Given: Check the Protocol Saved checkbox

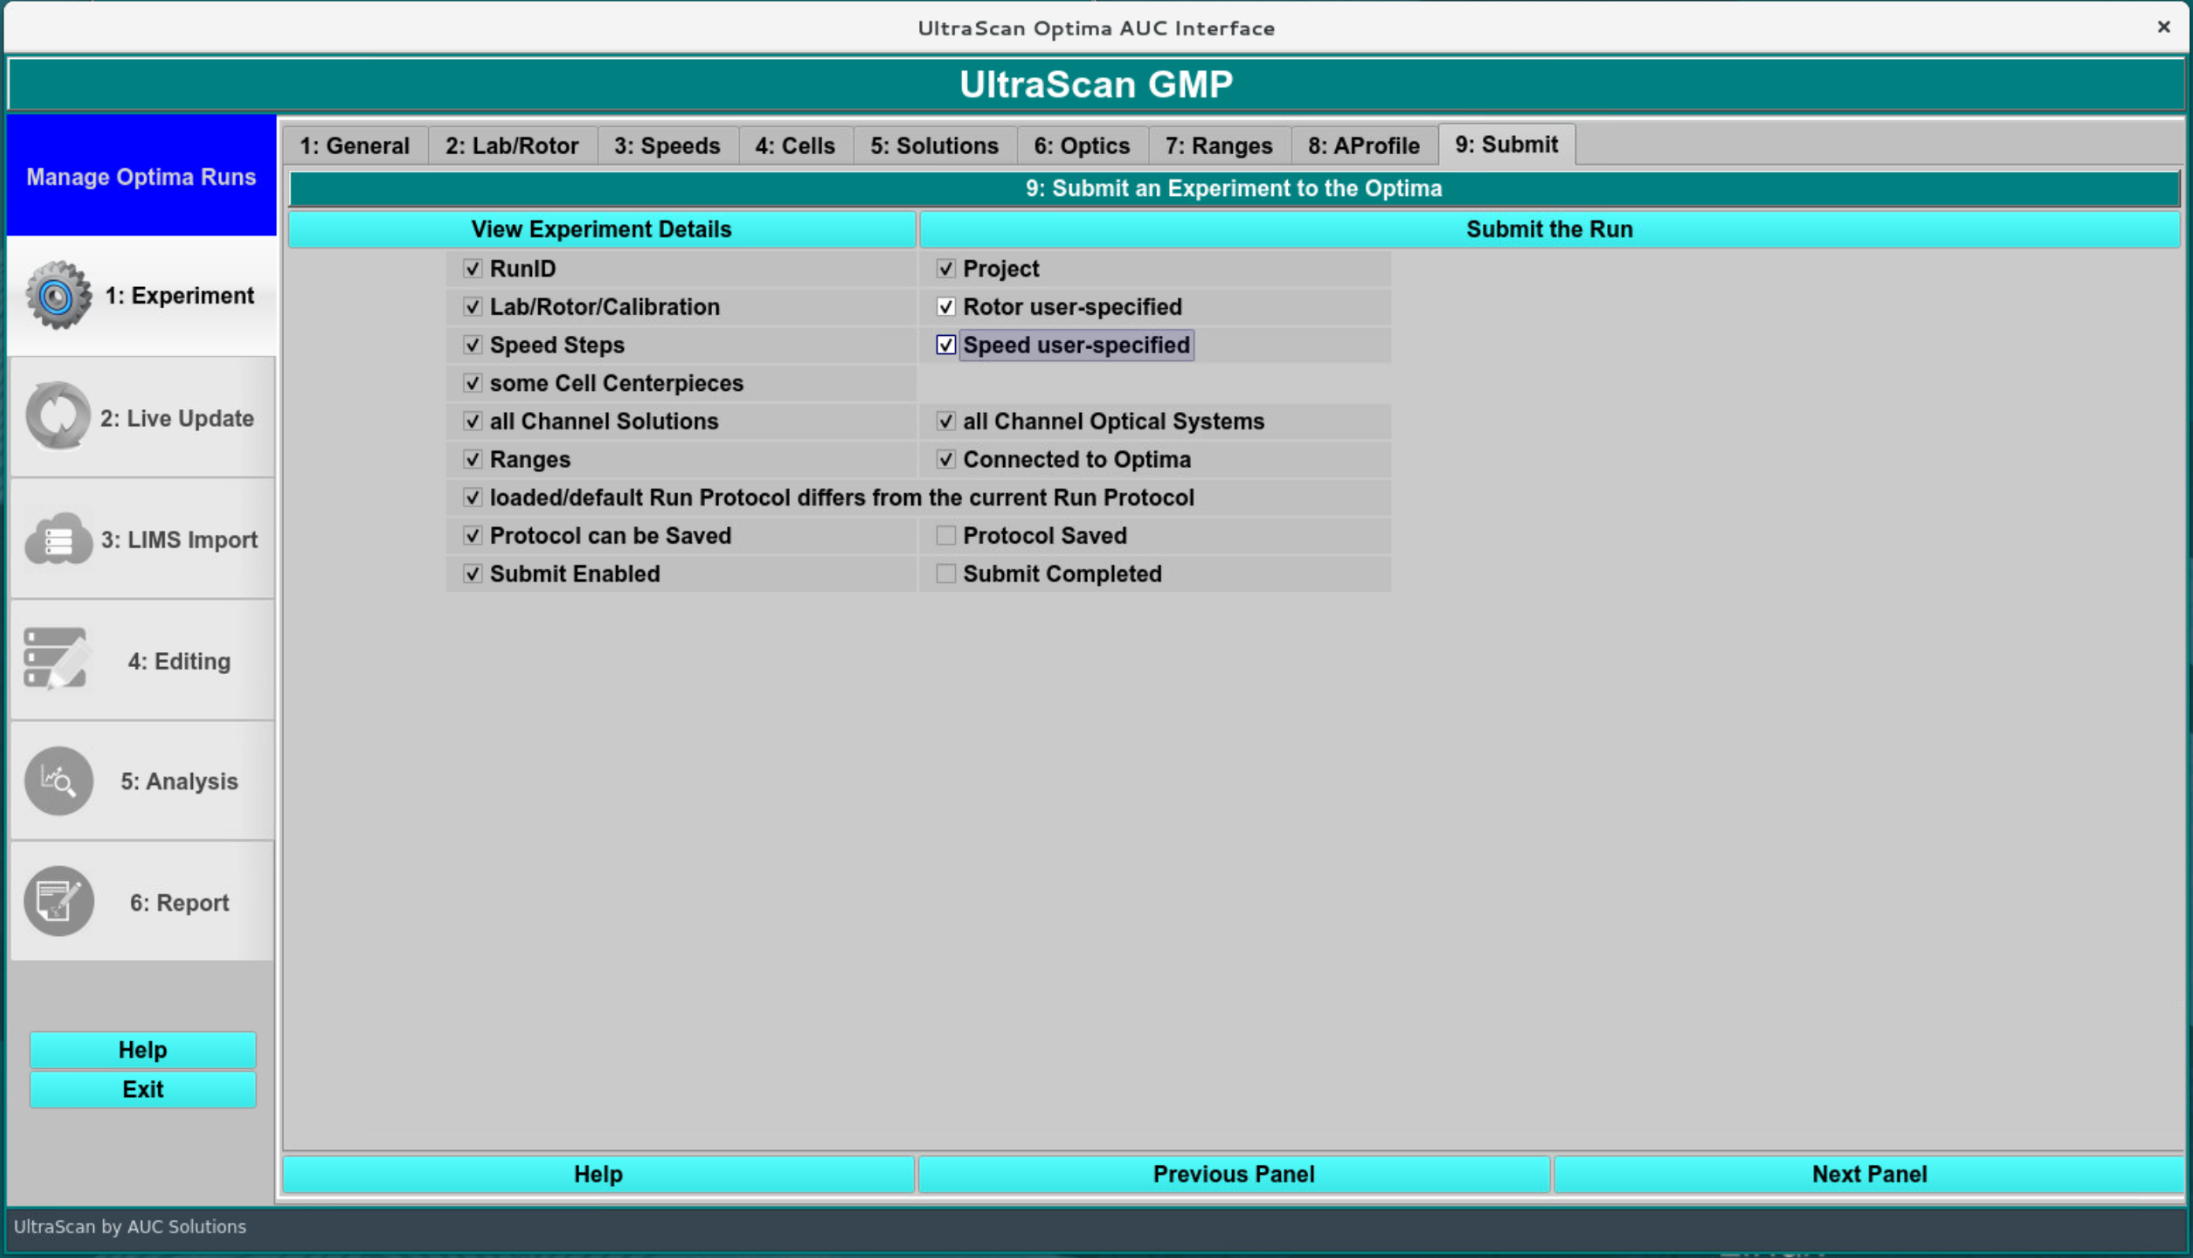Looking at the screenshot, I should click(x=945, y=536).
